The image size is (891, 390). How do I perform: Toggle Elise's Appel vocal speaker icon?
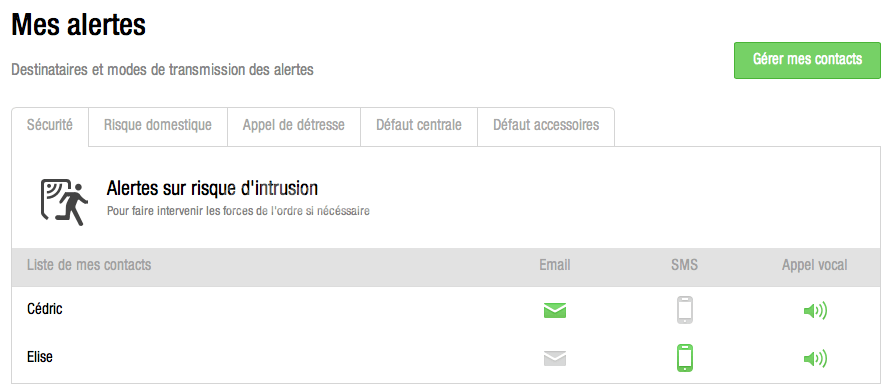(x=815, y=358)
